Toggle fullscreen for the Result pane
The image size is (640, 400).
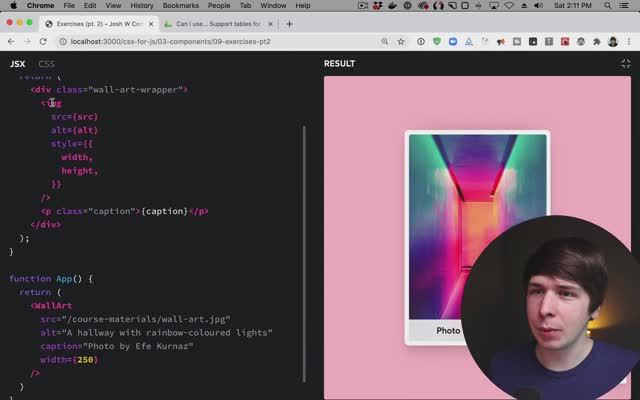pyautogui.click(x=626, y=64)
